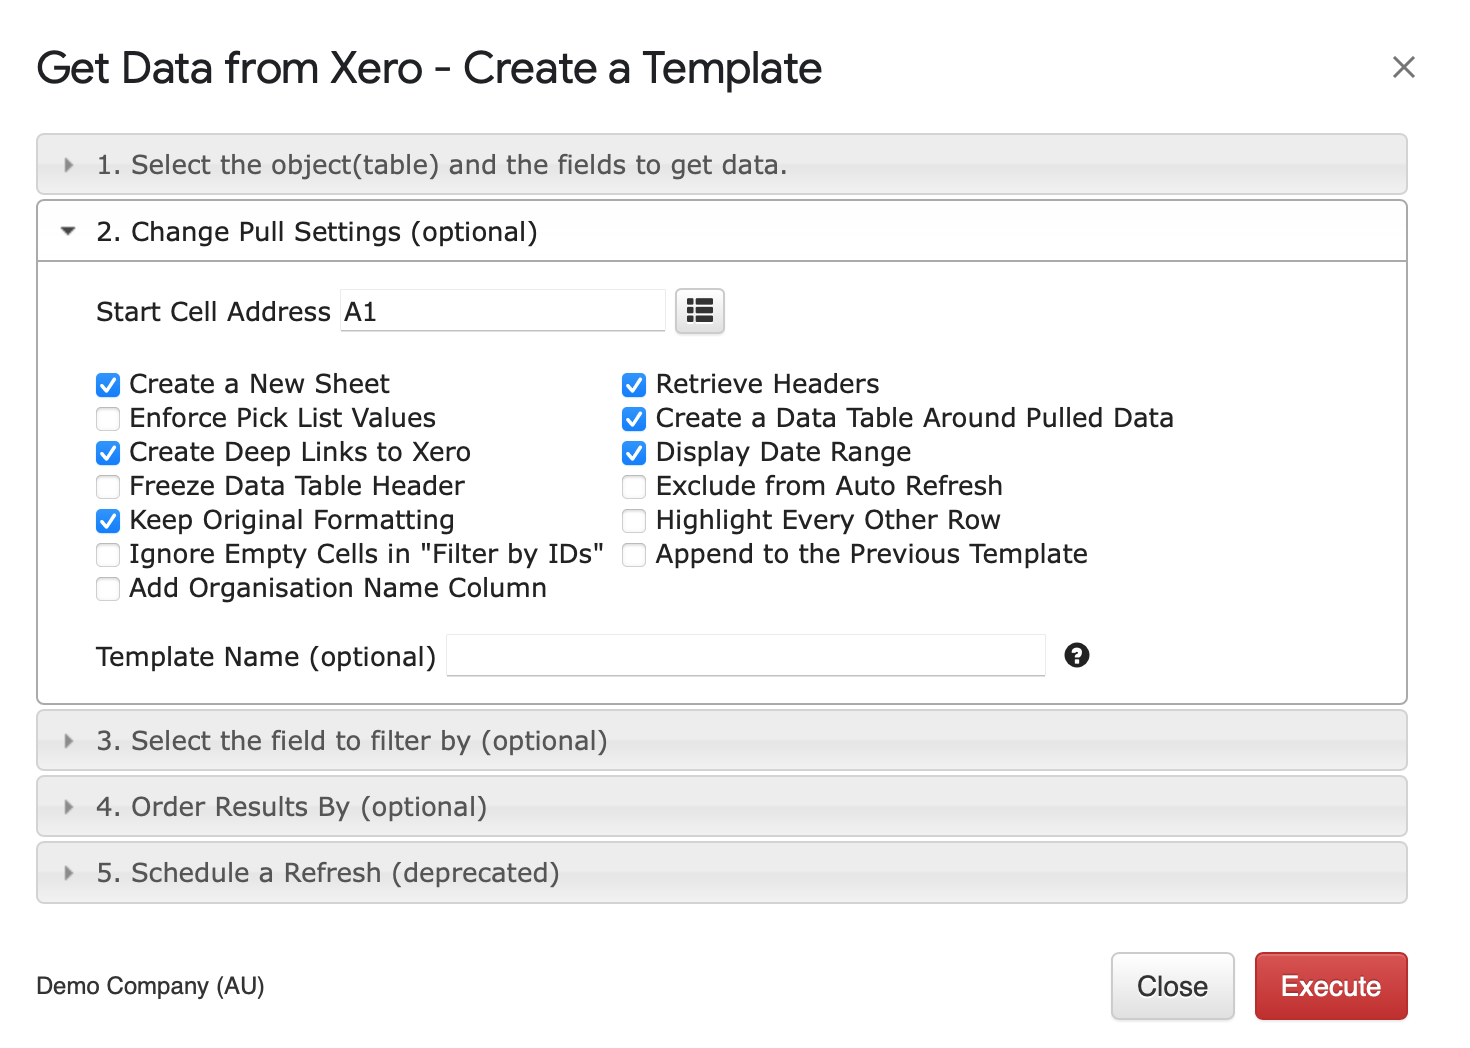
Task: Enable Exclude from Auto Refresh
Action: pyautogui.click(x=634, y=486)
